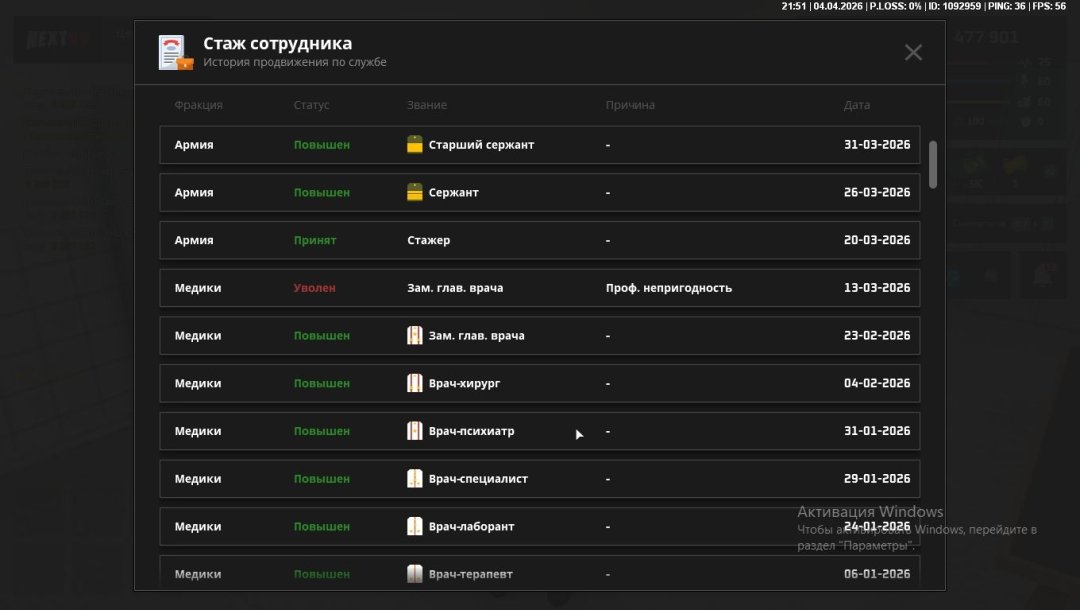Click the Старший сержант rank insignia icon
Image resolution: width=1080 pixels, height=610 pixels.
coord(415,145)
